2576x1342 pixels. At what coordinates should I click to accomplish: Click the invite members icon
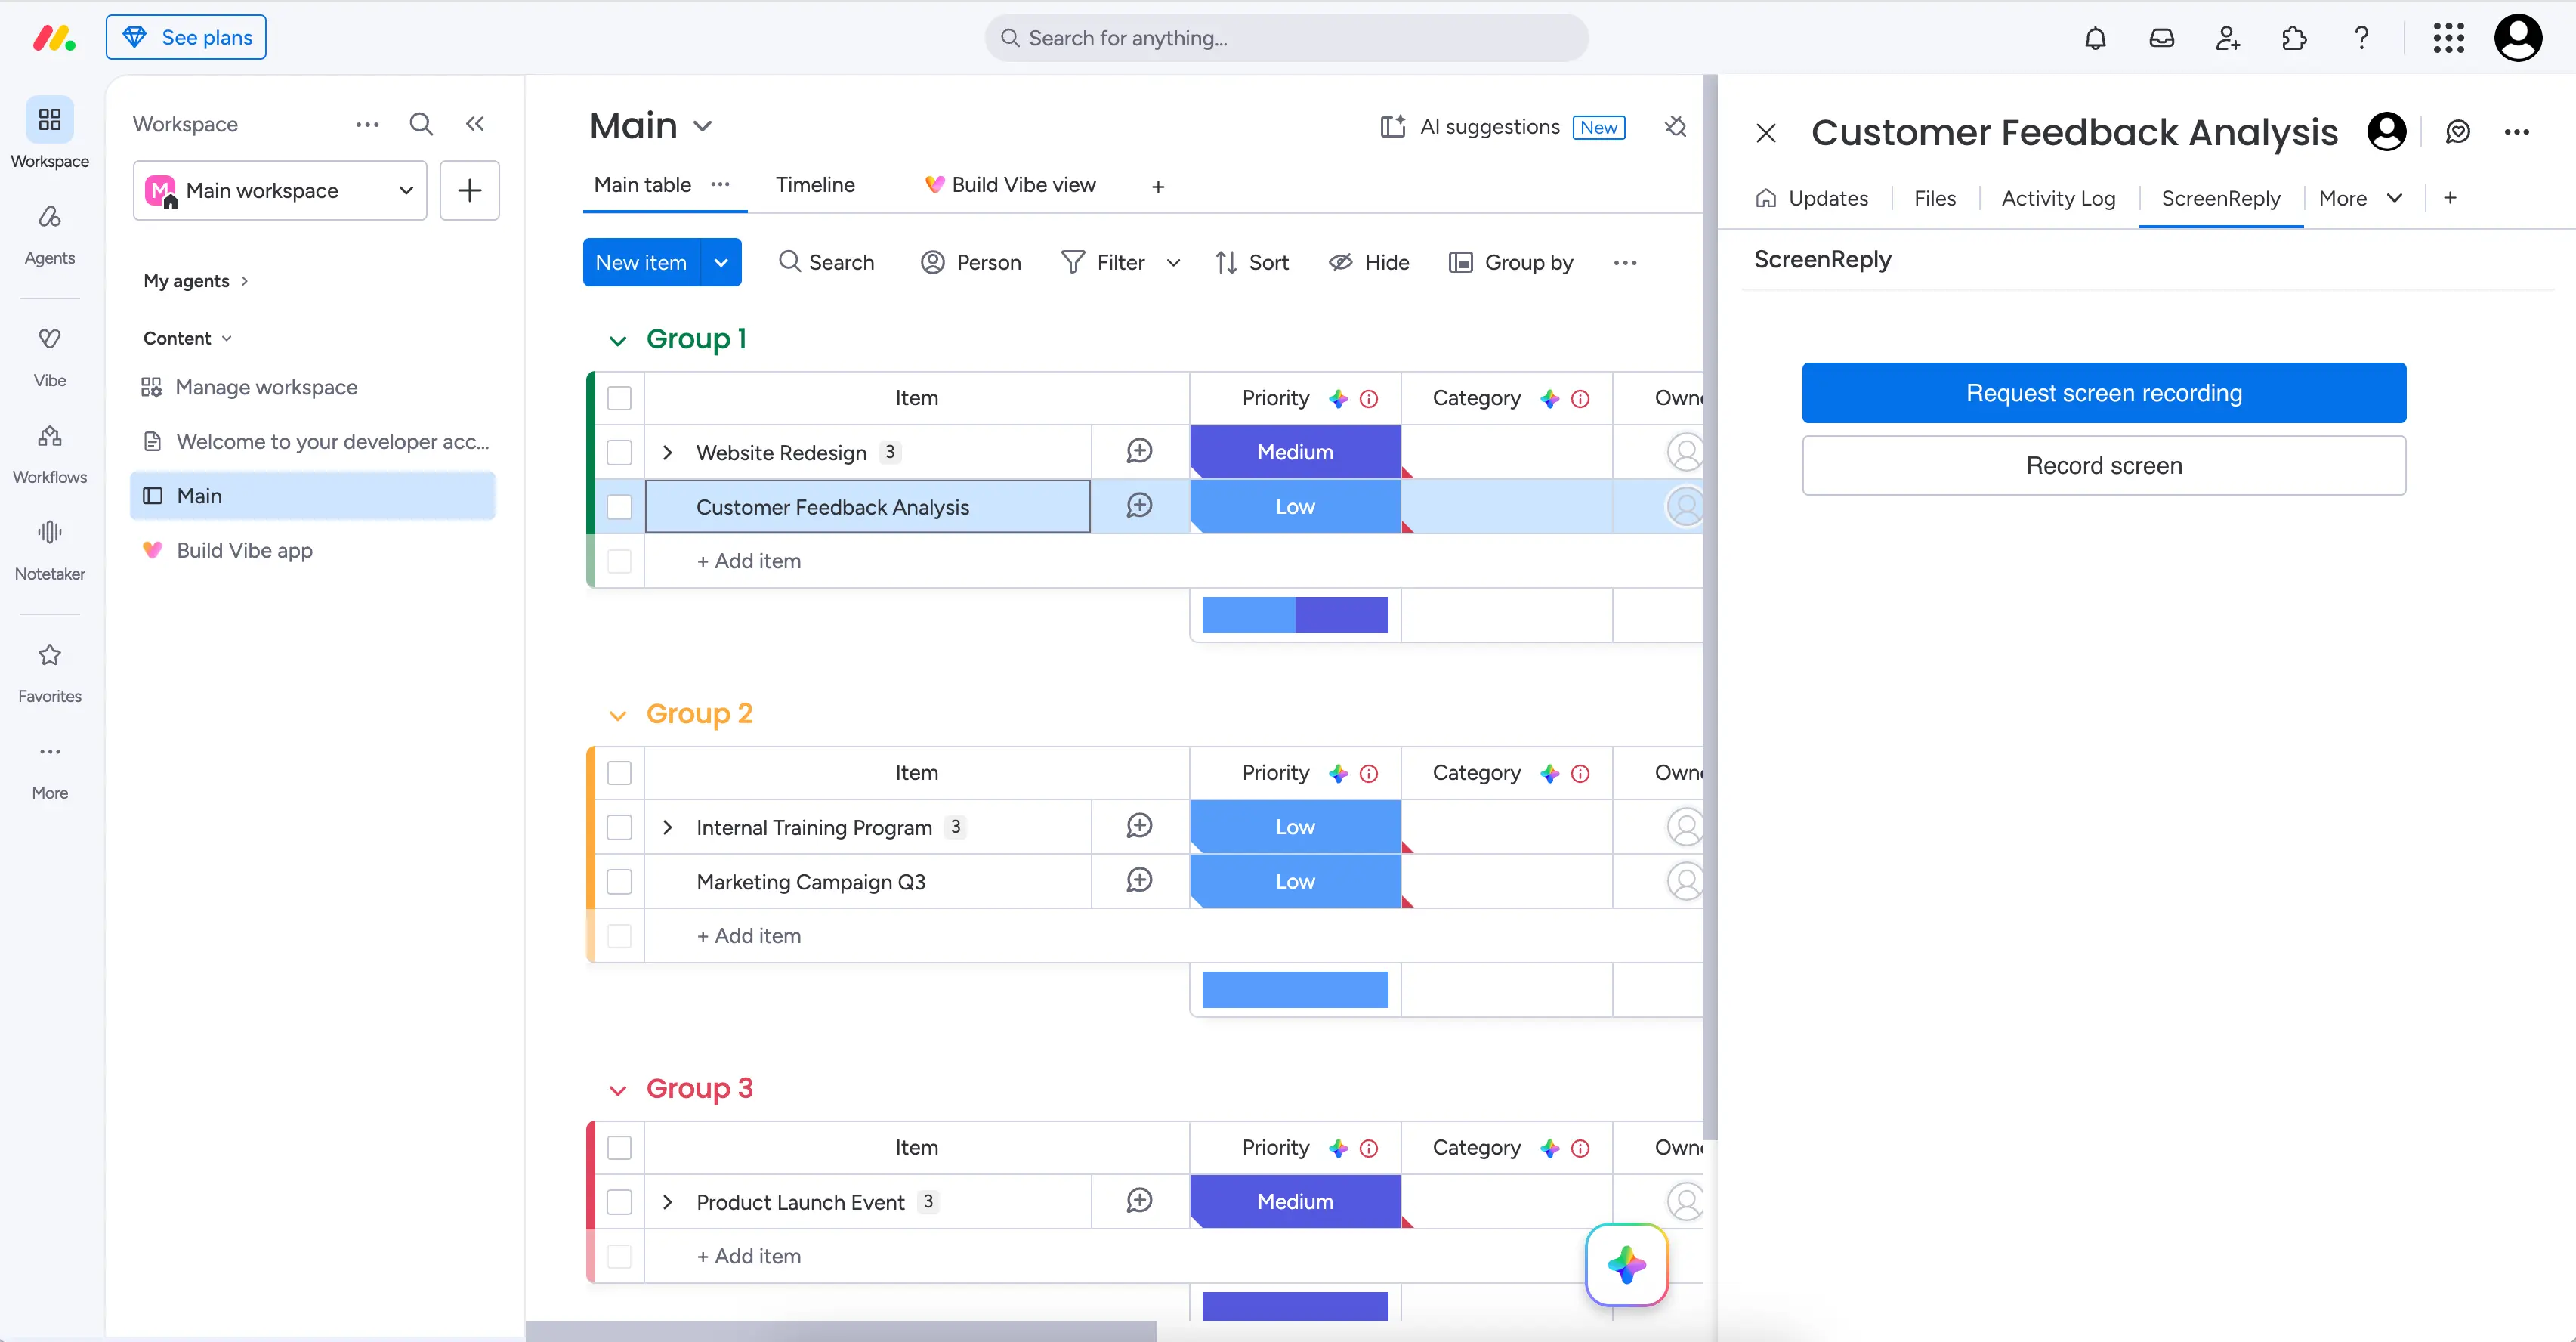click(x=2227, y=38)
